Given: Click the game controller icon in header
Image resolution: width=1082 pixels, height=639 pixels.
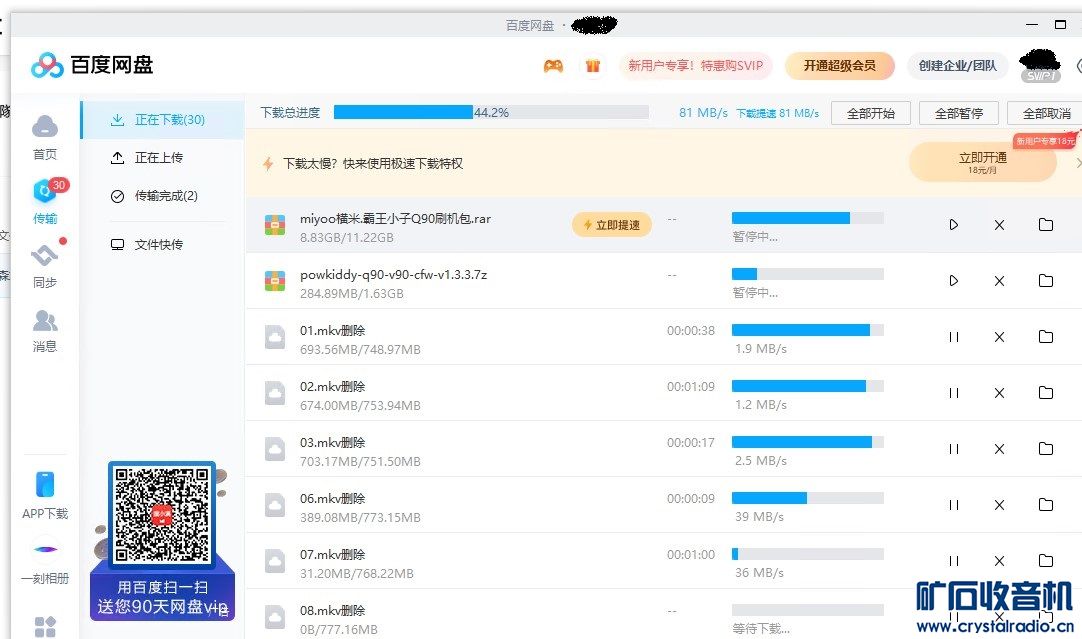Looking at the screenshot, I should [x=553, y=66].
